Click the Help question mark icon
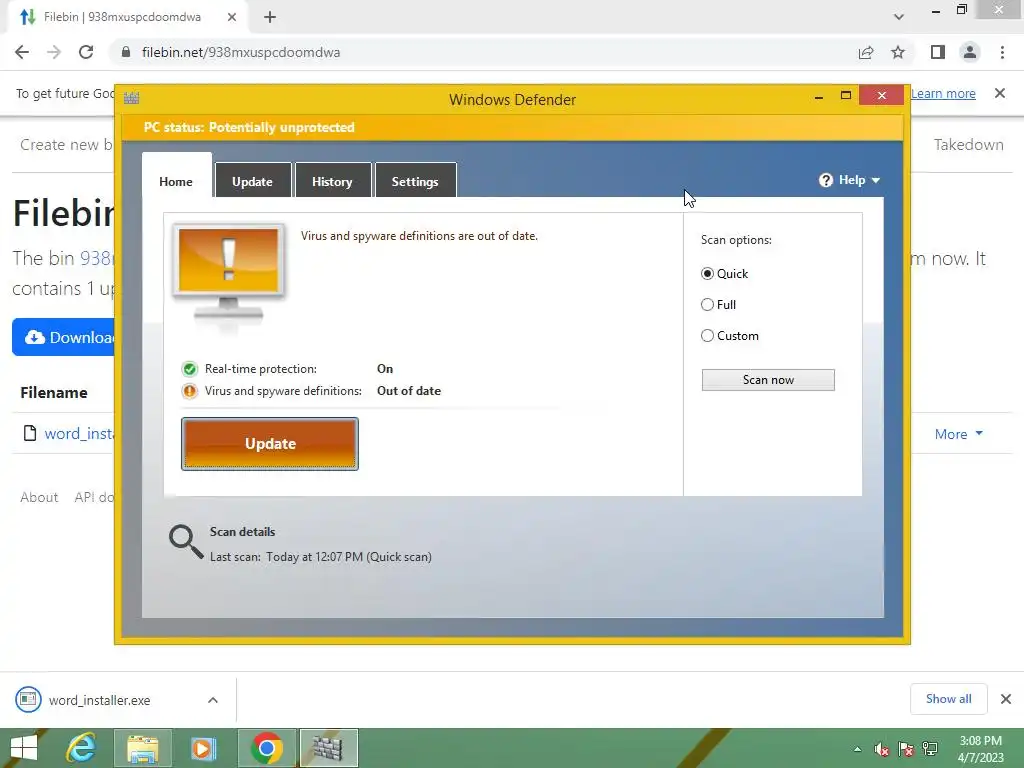Screen dimensions: 1024x768 coord(825,180)
